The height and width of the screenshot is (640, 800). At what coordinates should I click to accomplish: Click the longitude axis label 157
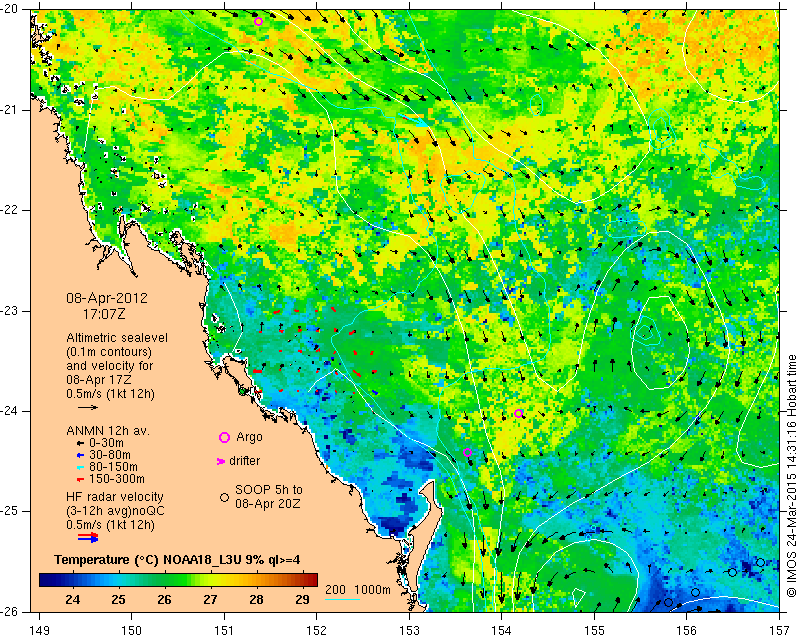tap(780, 630)
